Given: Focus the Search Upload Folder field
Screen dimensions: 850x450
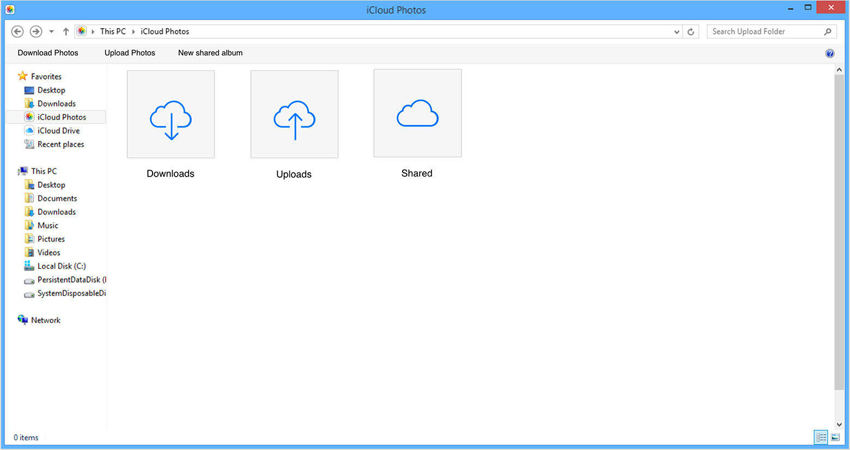Looking at the screenshot, I should pos(771,31).
